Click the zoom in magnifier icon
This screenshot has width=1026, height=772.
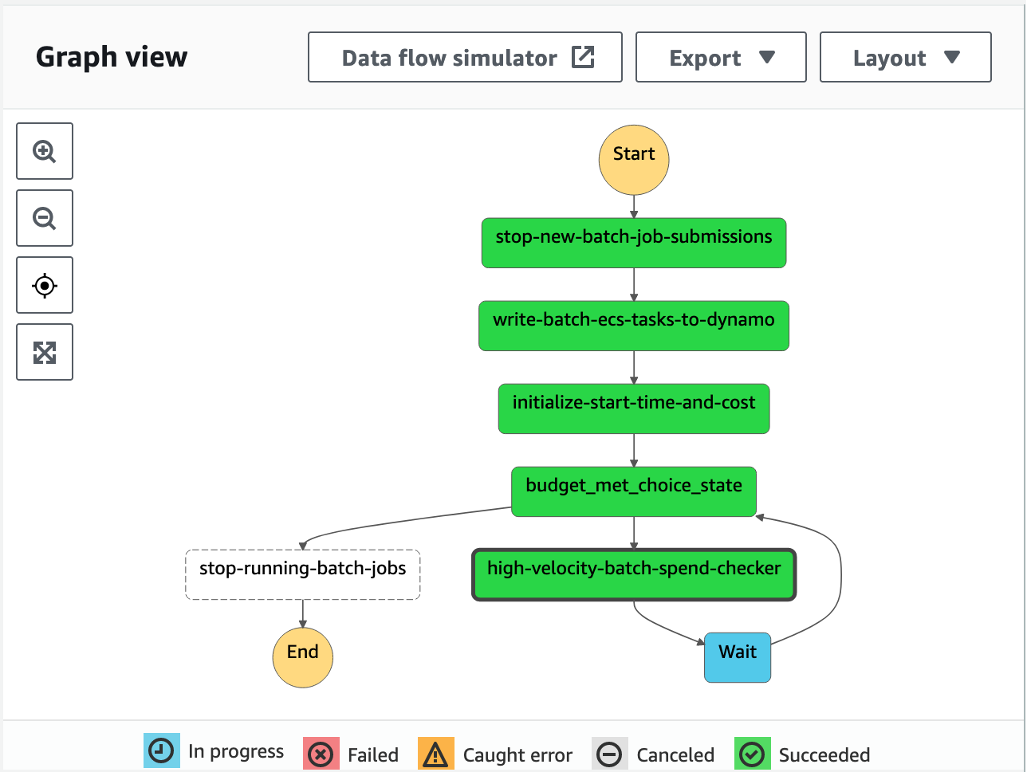[44, 151]
